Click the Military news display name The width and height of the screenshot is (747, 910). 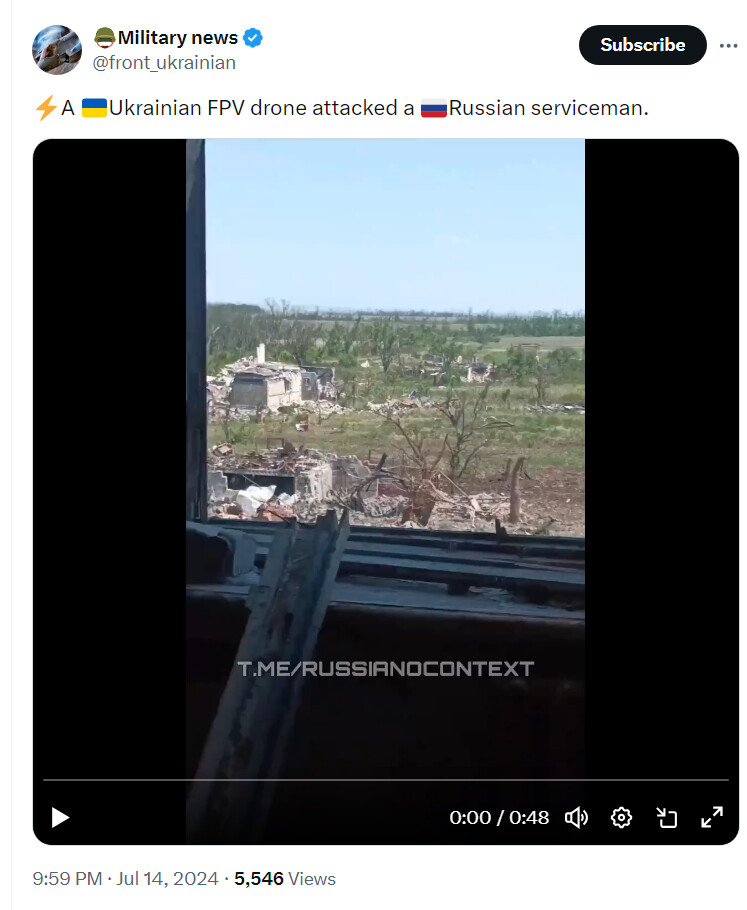point(178,38)
